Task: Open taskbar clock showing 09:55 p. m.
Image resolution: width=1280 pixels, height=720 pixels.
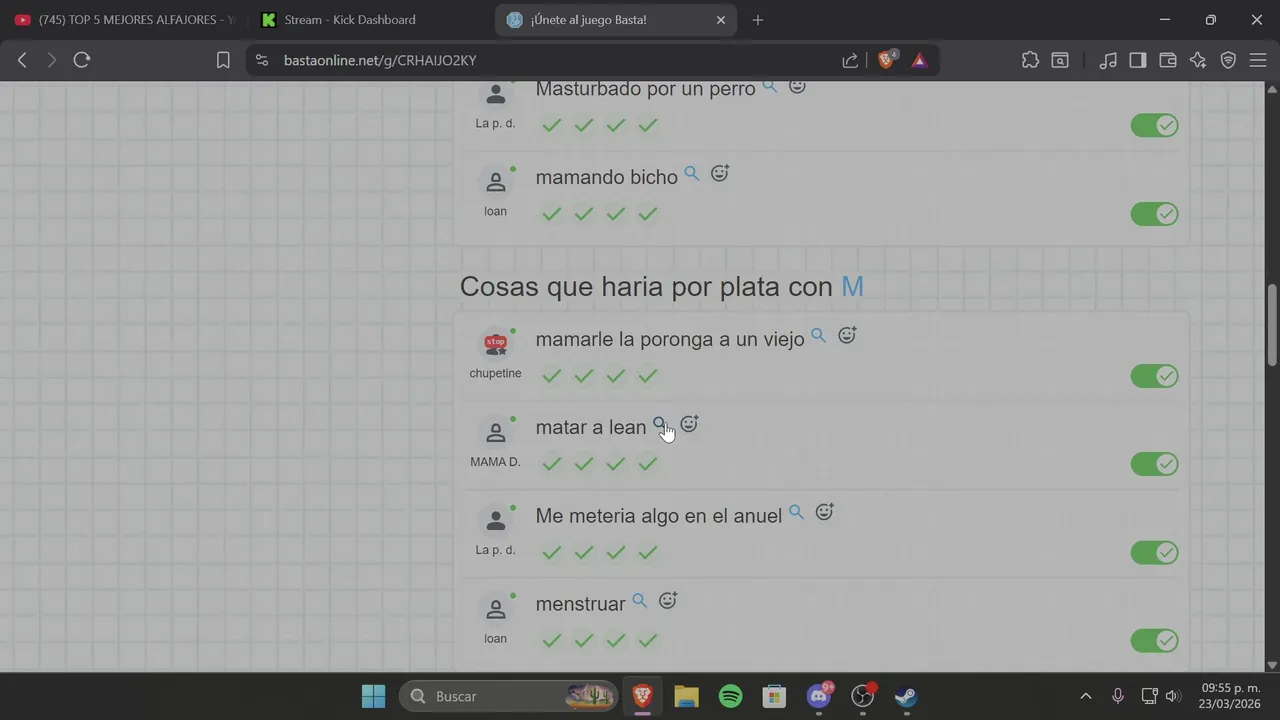Action: 1230,696
